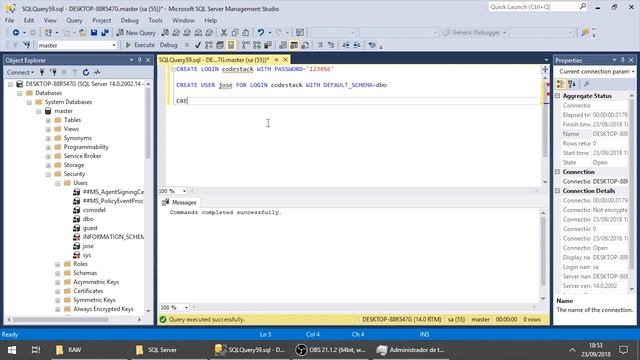Select the jose user in tree

[88, 246]
